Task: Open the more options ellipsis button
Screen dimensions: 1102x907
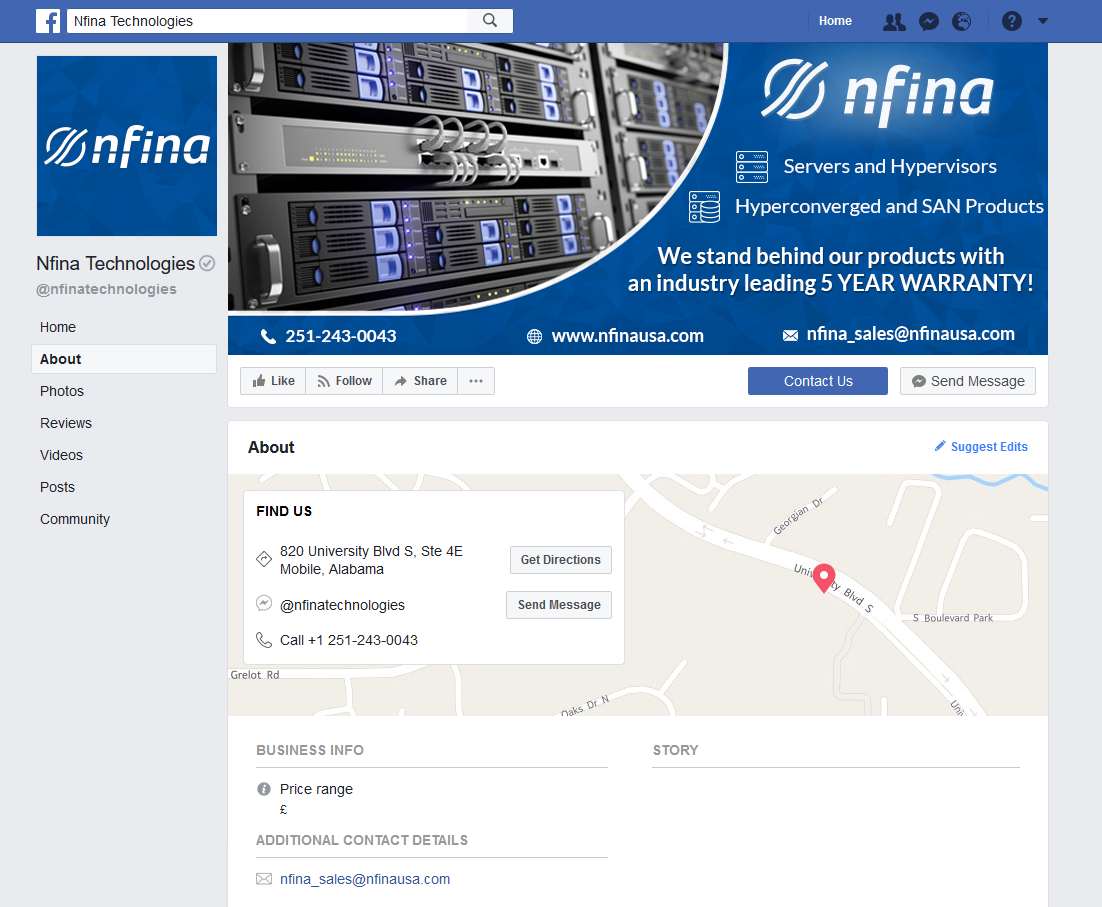Action: 476,381
